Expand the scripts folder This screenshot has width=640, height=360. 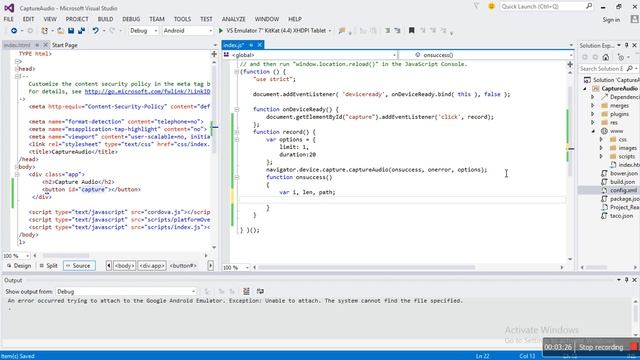click(x=601, y=156)
